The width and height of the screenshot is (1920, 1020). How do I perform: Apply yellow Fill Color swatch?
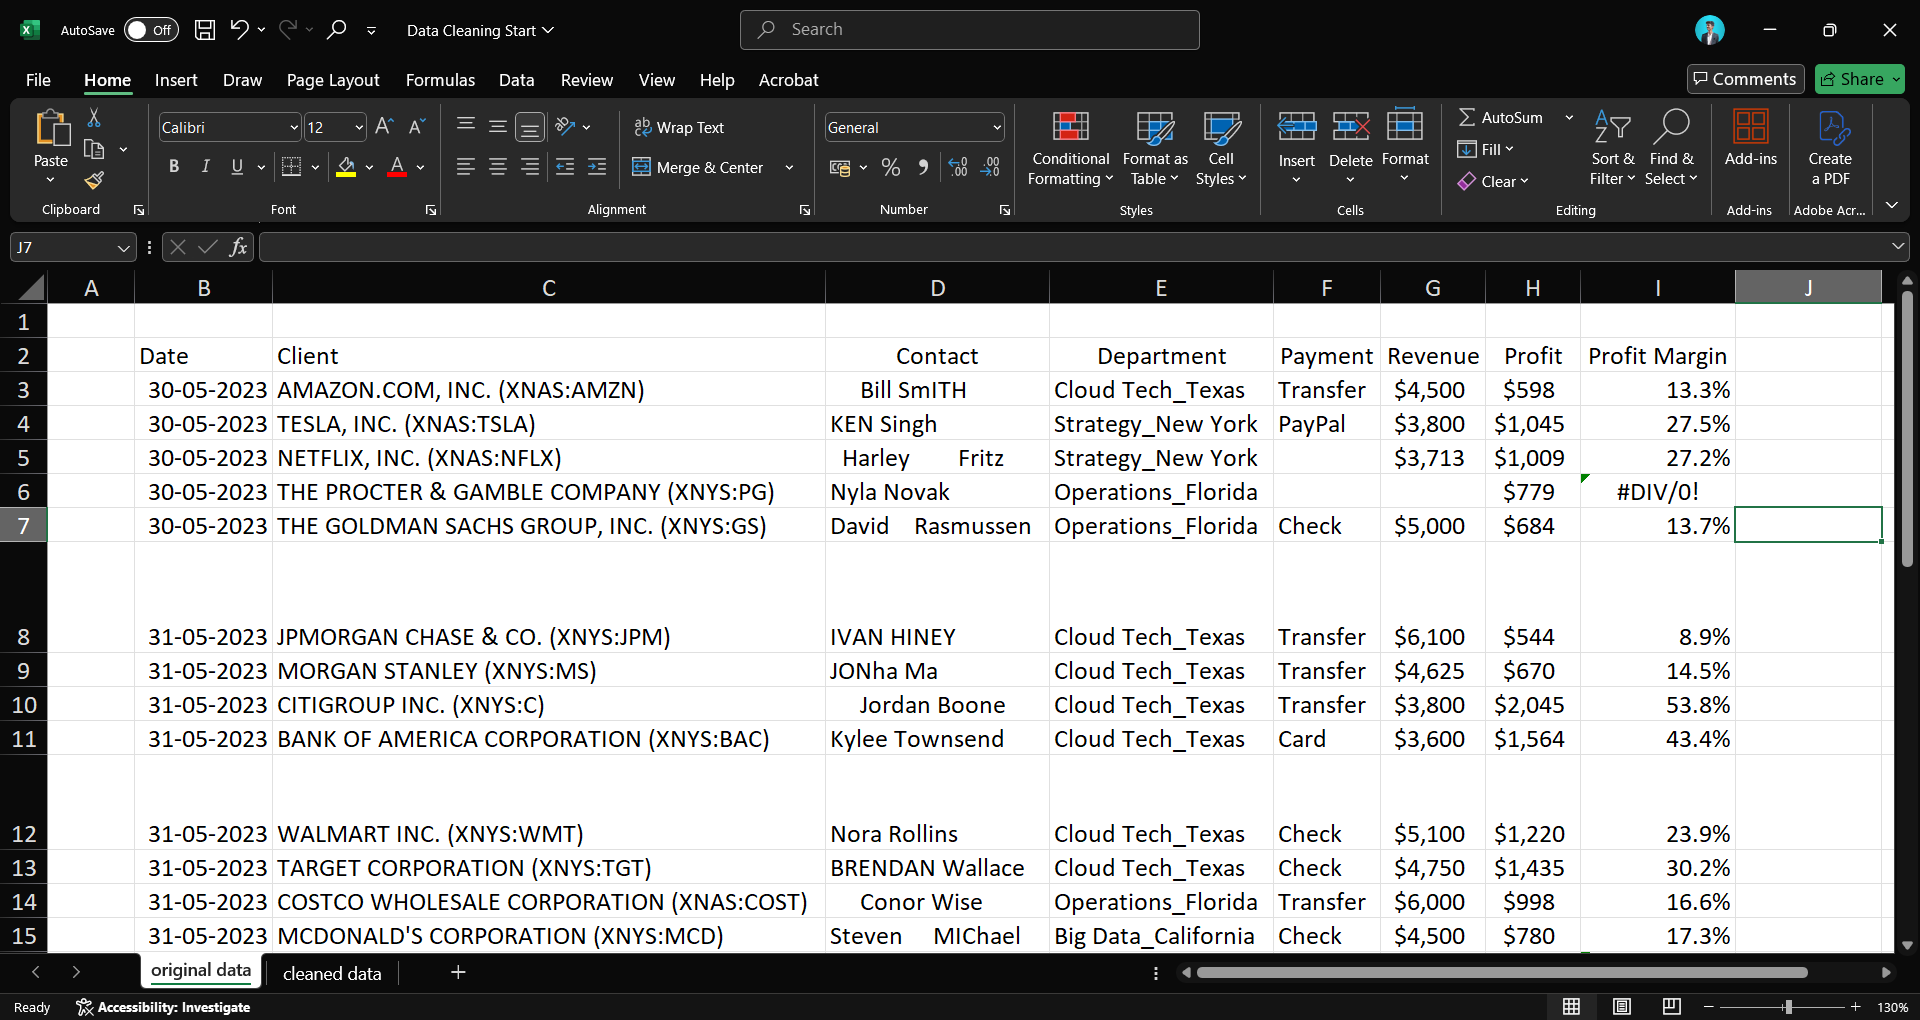tap(346, 167)
